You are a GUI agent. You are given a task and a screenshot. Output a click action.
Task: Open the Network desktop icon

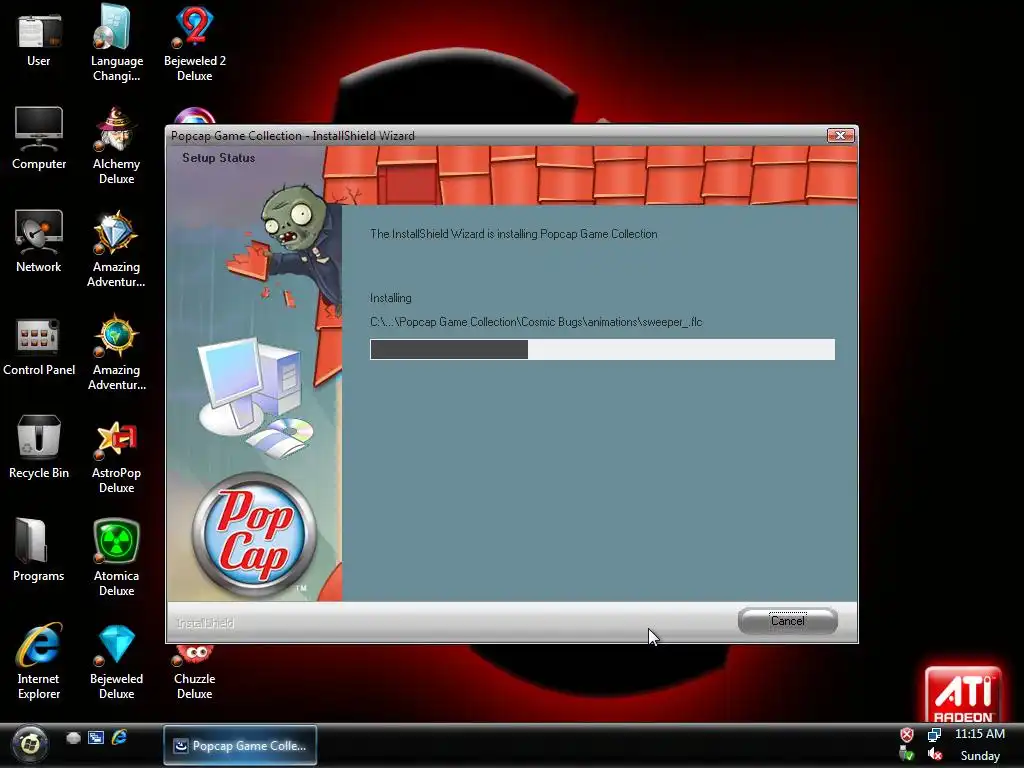[39, 242]
